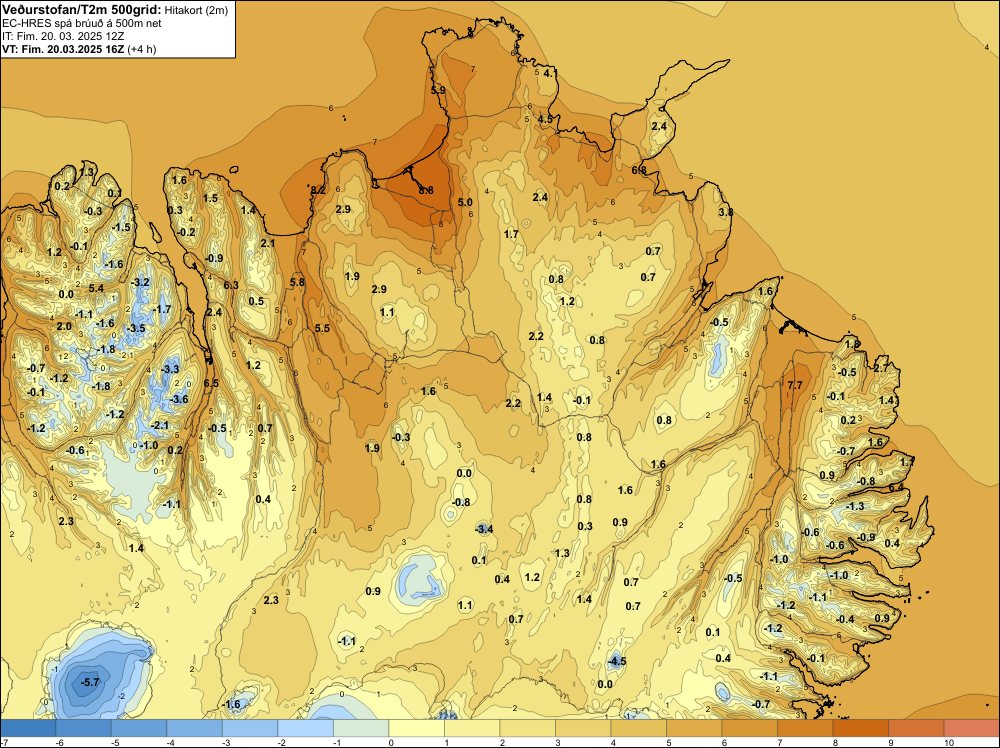Click the 'EC-HRES spá brúuð á 500m net' line
This screenshot has width=1000, height=748.
[82, 23]
